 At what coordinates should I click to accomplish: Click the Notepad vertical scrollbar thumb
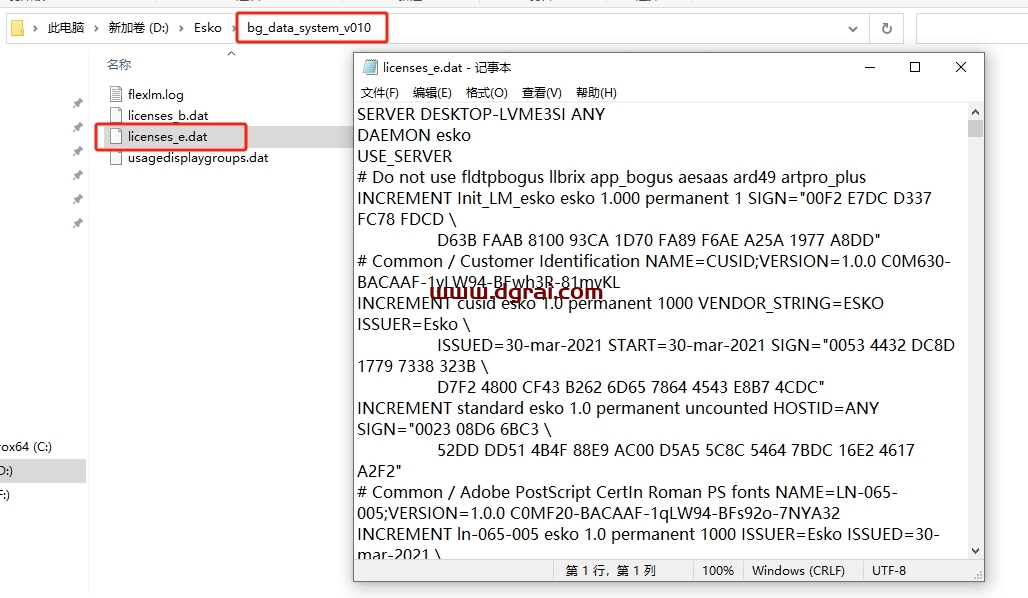pyautogui.click(x=975, y=129)
